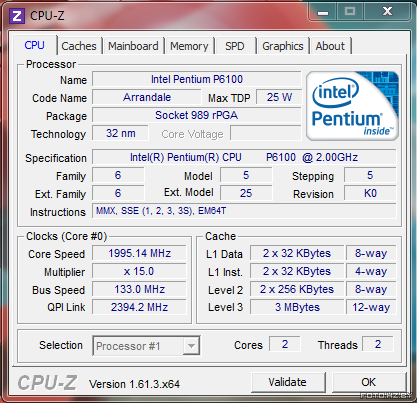Open the Processor #1 selection dropdown arrow

(x=191, y=346)
